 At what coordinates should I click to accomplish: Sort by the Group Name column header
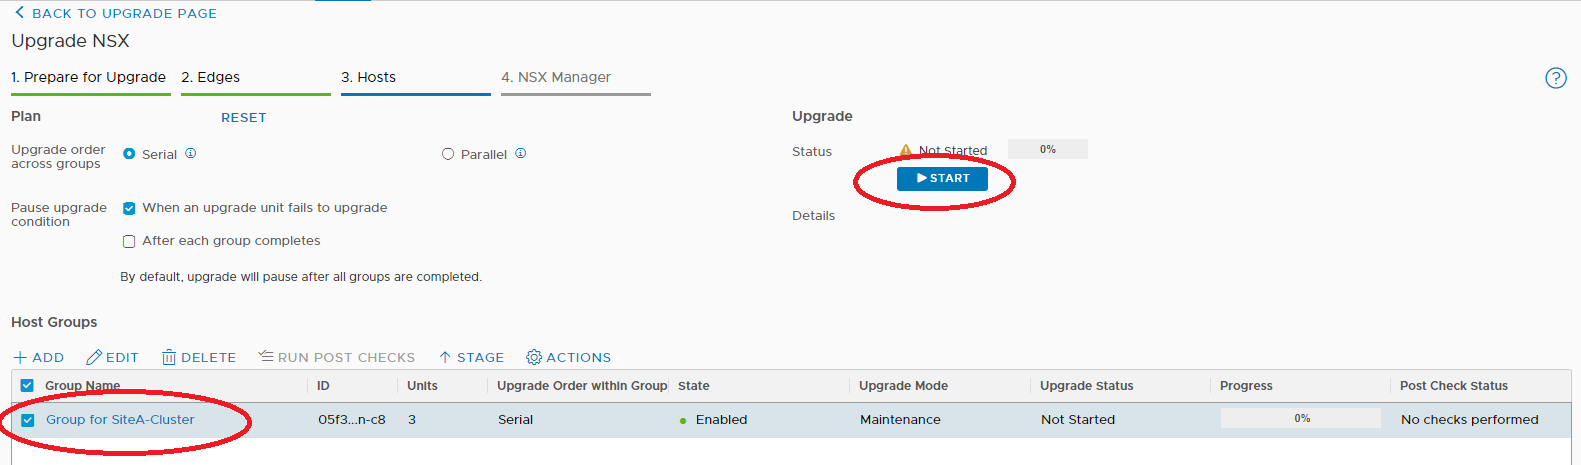(82, 385)
